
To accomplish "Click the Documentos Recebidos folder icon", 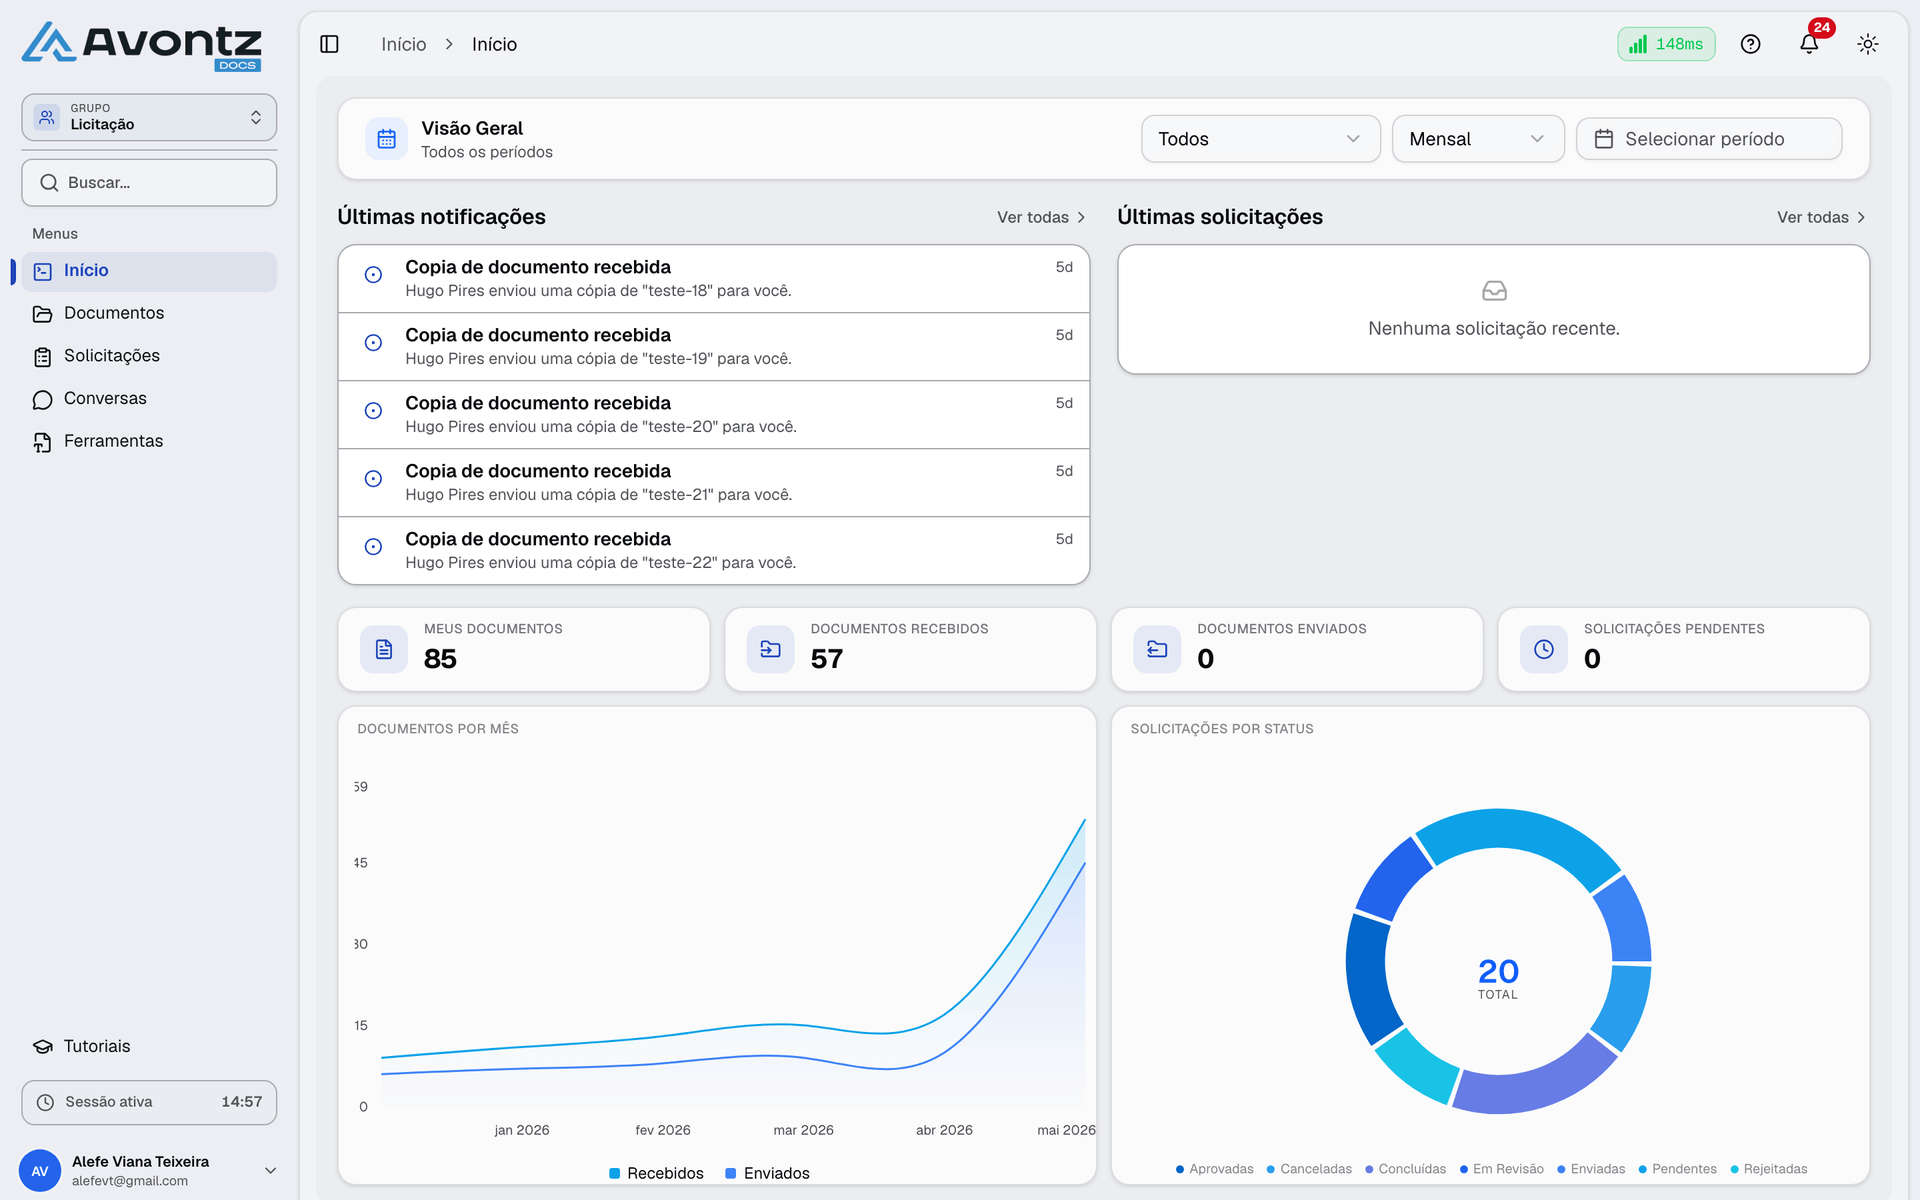I will [x=770, y=650].
